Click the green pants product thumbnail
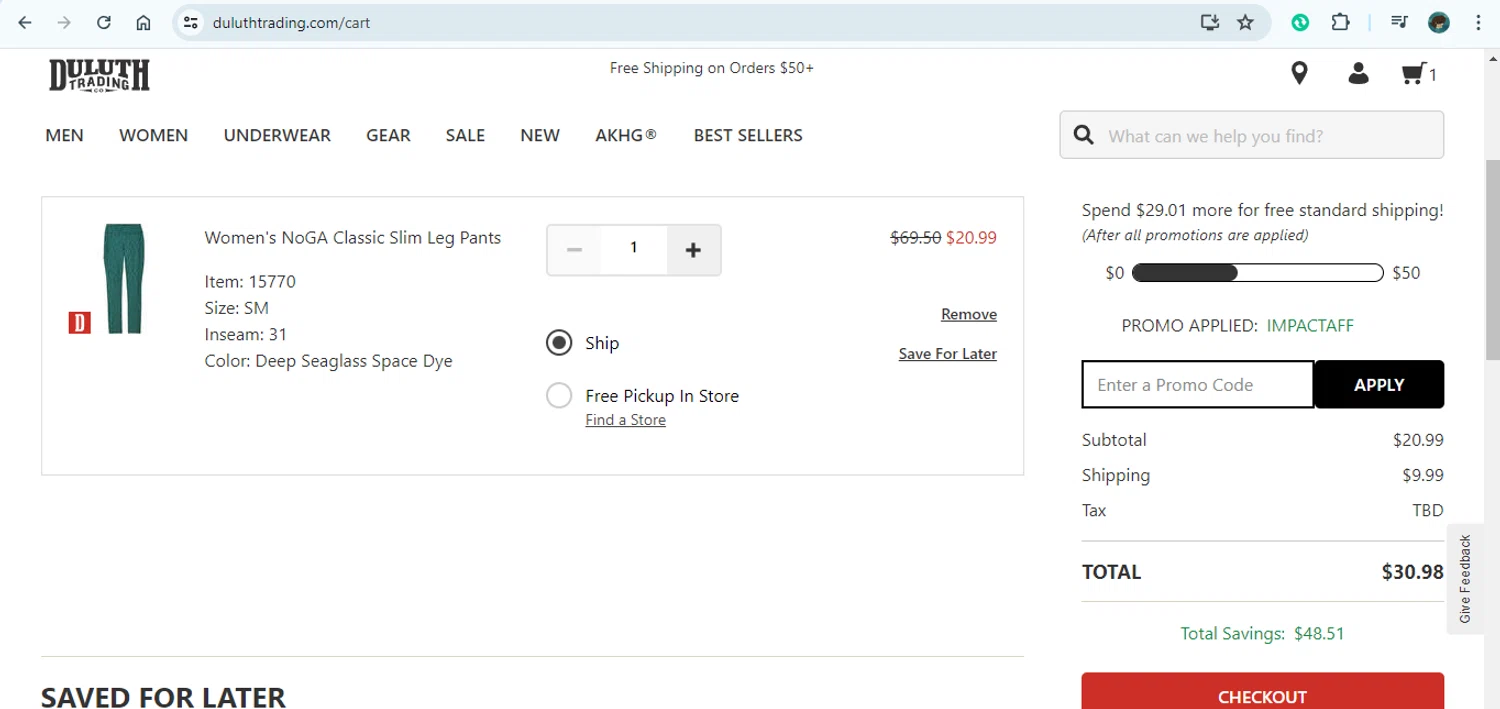The image size is (1500, 709). 124,279
